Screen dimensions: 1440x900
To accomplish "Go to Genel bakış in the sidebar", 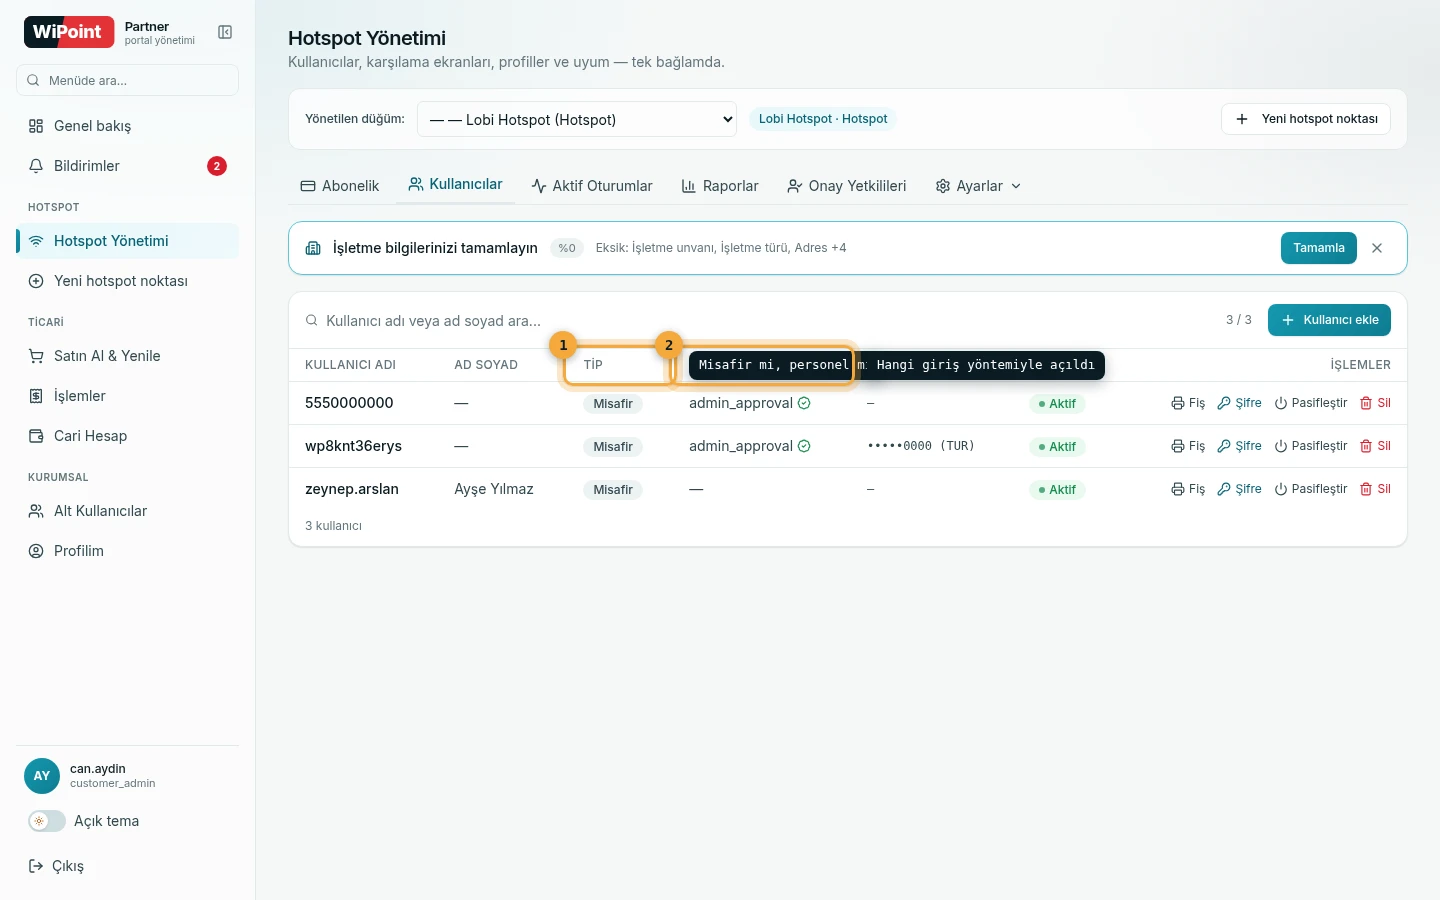I will (127, 126).
